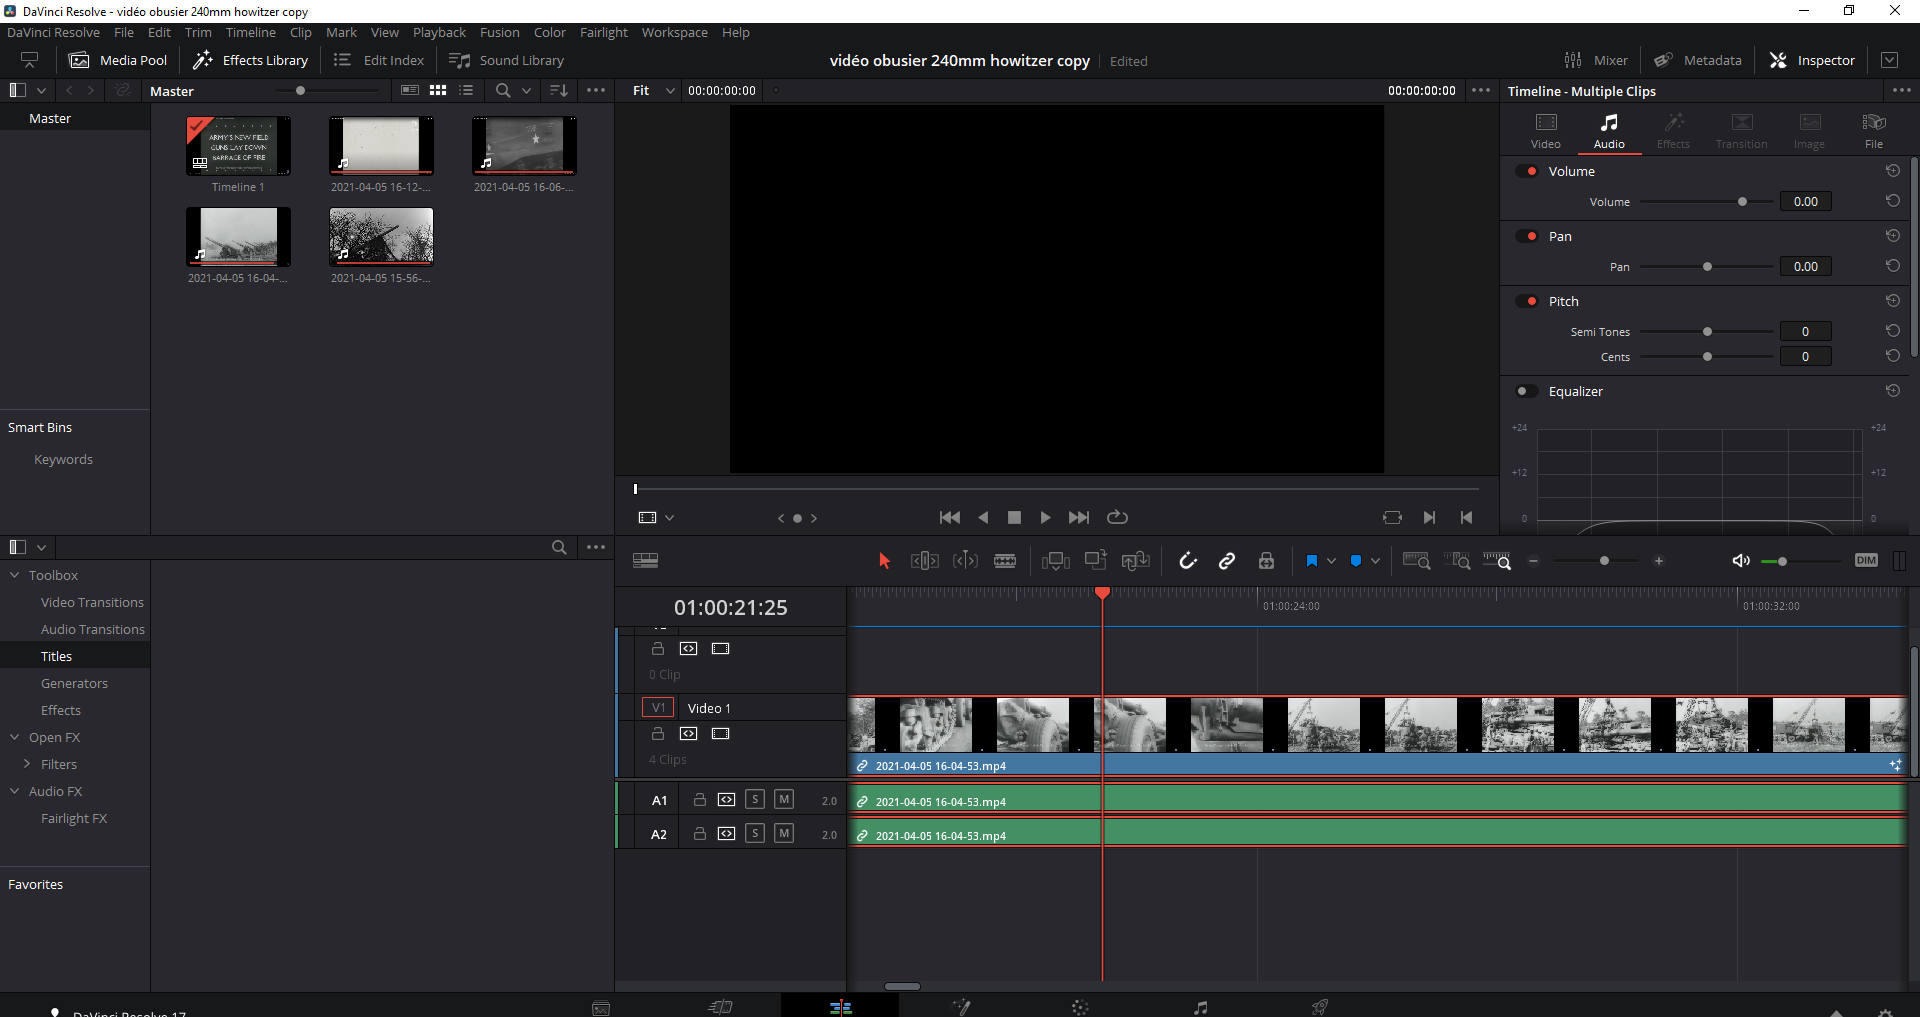Adjust the monitor volume slider
1920x1017 pixels.
coord(1782,562)
